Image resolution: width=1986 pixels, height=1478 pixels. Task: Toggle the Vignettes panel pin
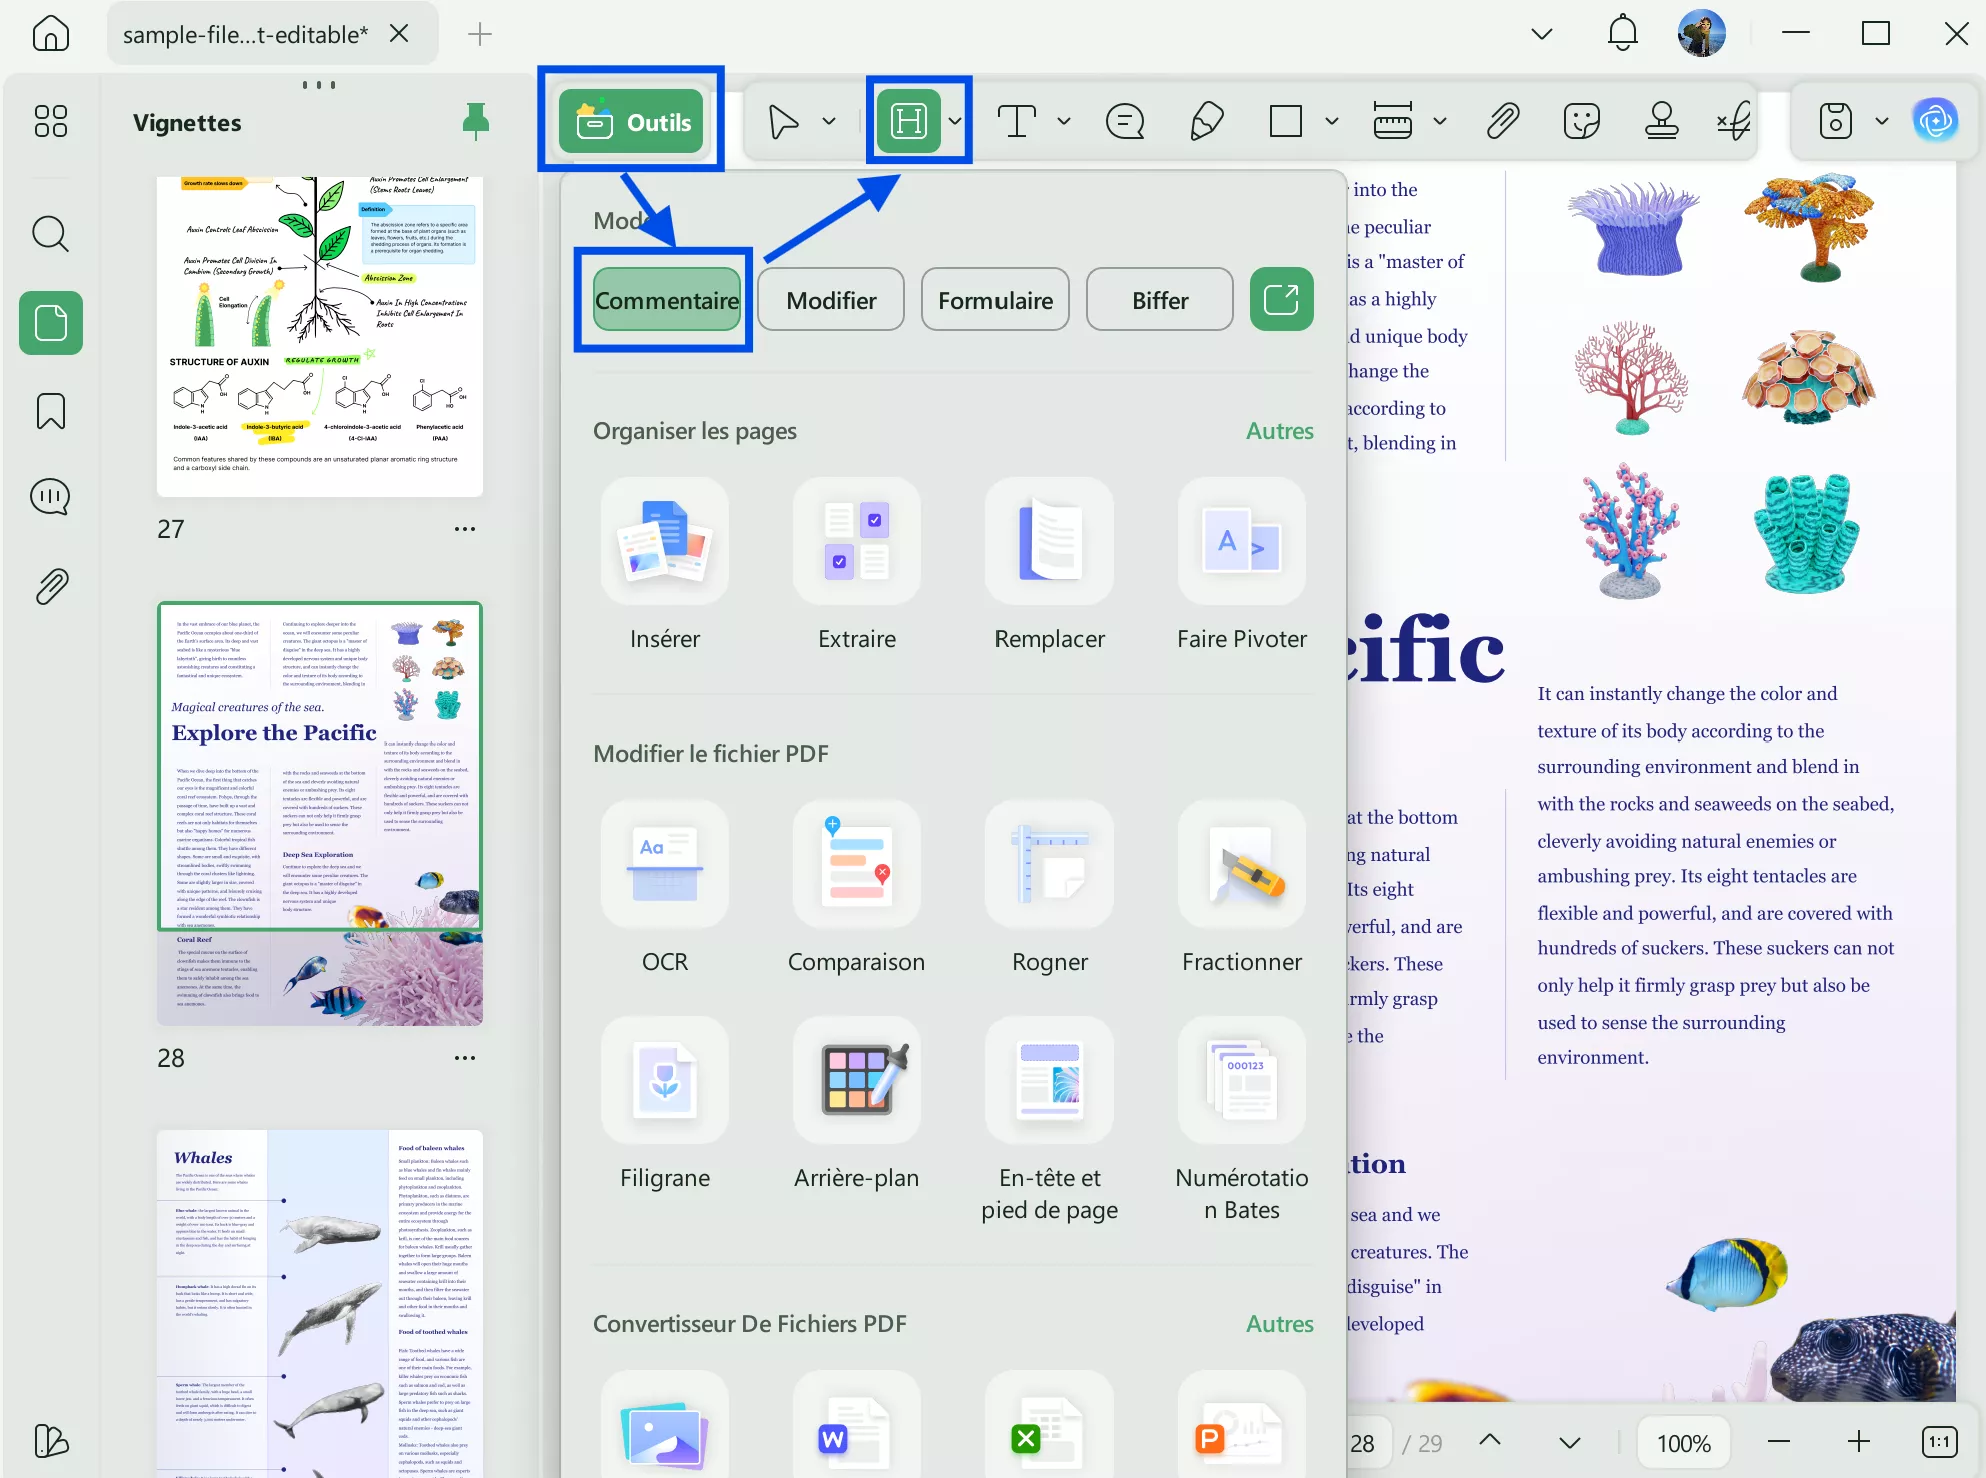(476, 122)
